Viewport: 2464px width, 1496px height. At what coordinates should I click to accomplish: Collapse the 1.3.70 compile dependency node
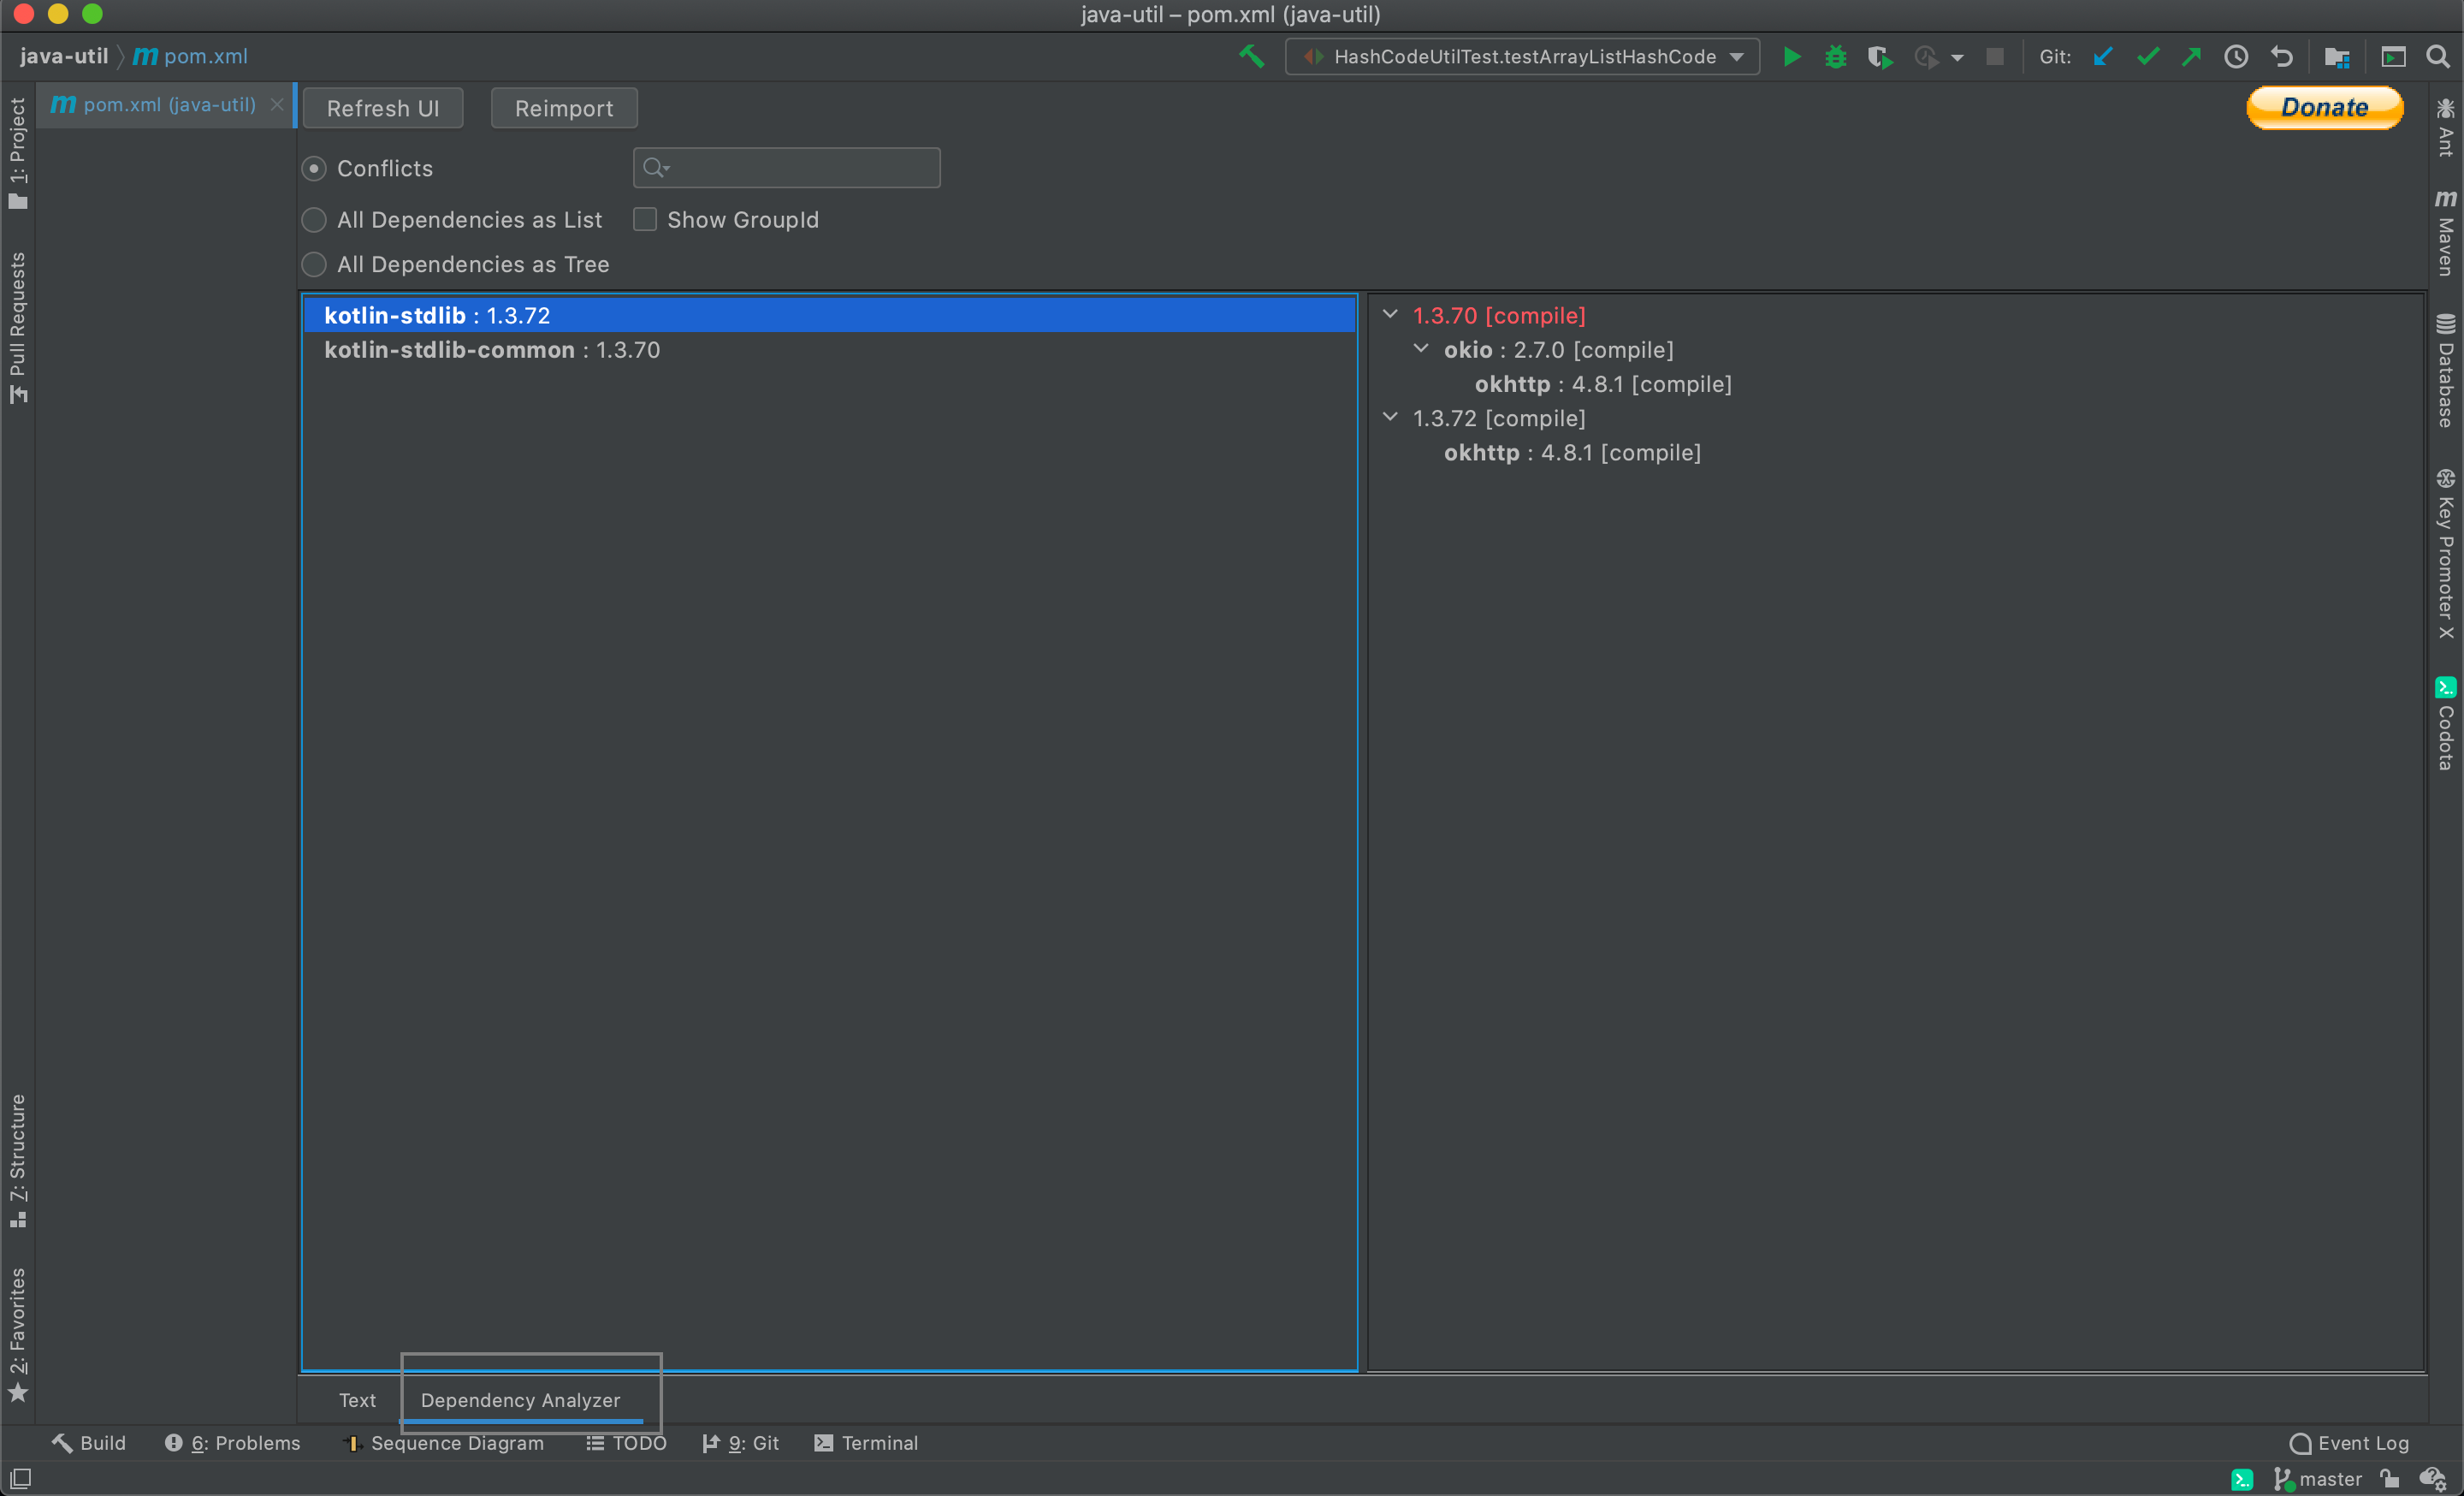(x=1390, y=314)
